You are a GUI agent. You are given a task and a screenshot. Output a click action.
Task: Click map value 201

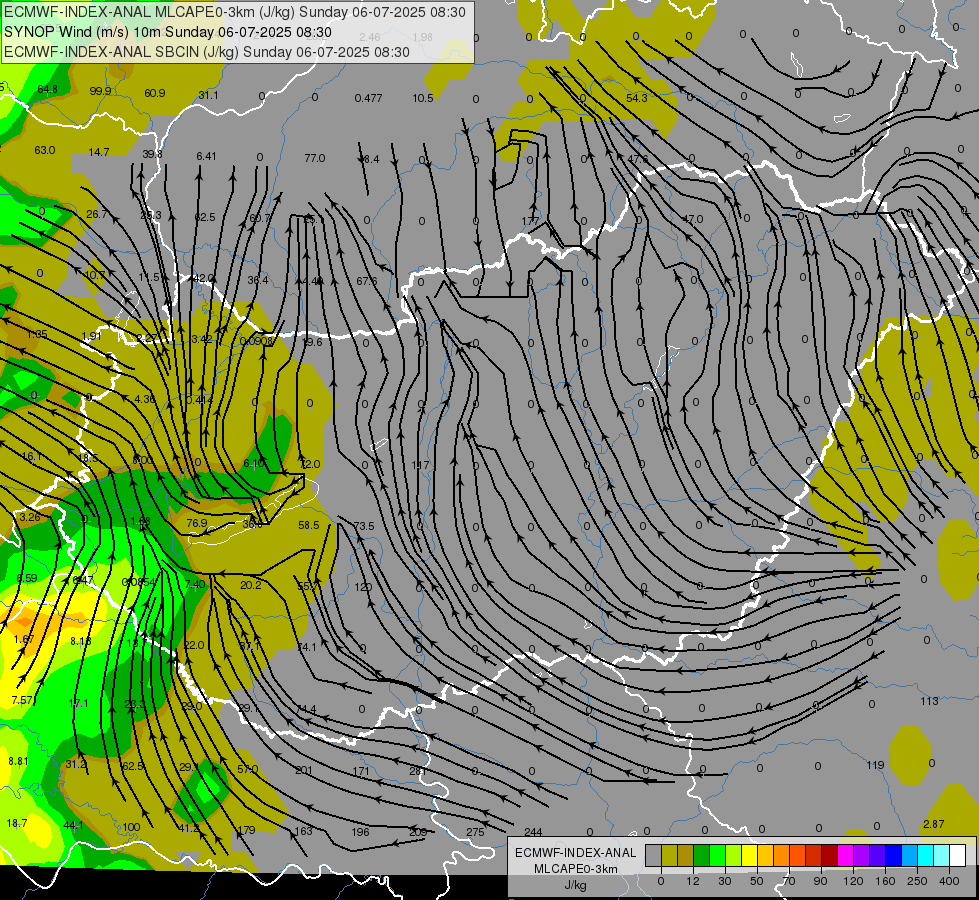303,770
